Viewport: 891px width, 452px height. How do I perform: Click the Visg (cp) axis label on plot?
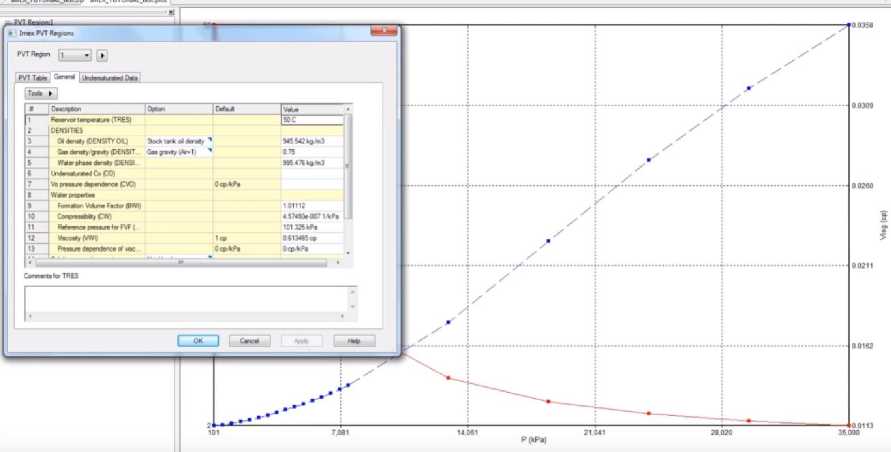point(883,226)
